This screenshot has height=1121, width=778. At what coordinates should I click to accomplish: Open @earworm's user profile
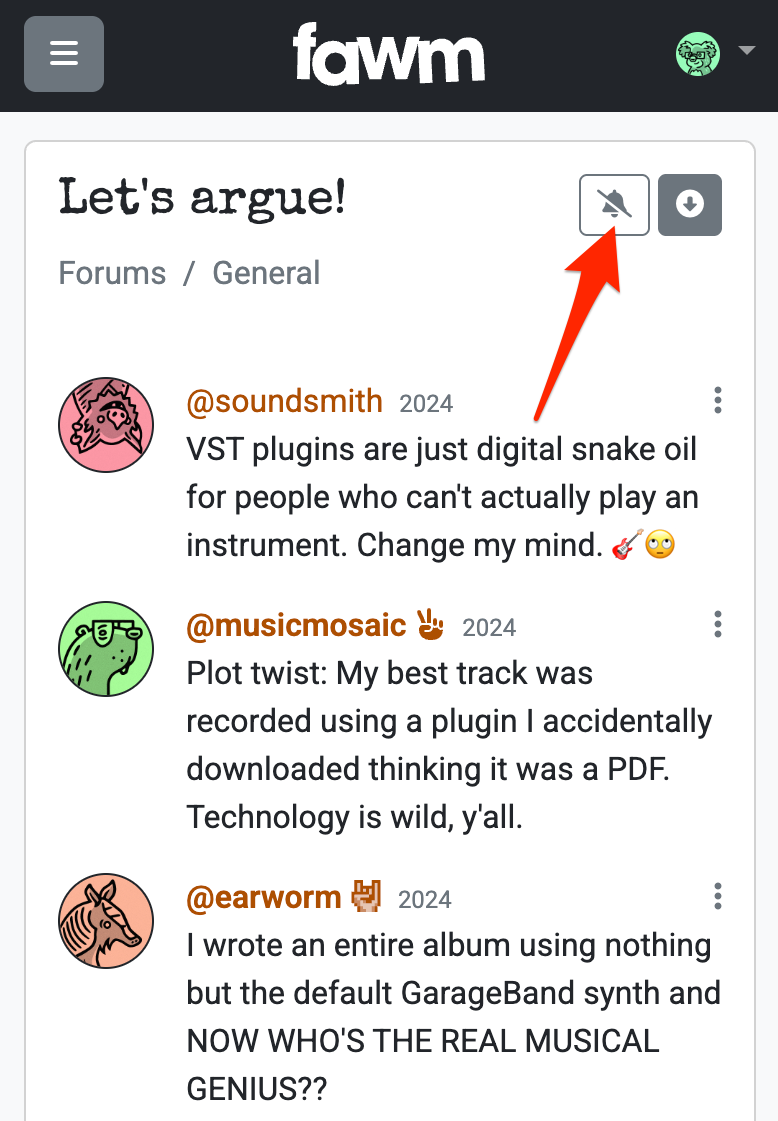pos(264,897)
